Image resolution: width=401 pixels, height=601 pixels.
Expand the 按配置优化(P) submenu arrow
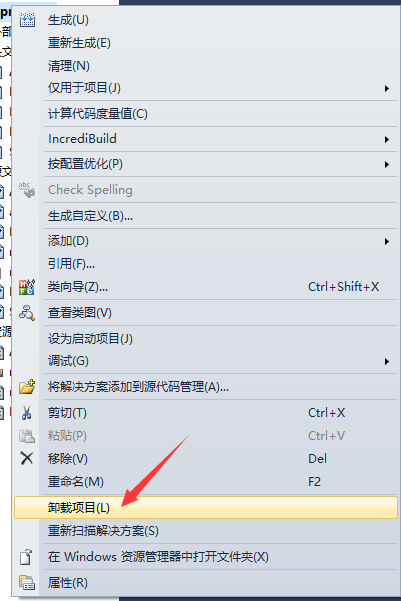[387, 164]
